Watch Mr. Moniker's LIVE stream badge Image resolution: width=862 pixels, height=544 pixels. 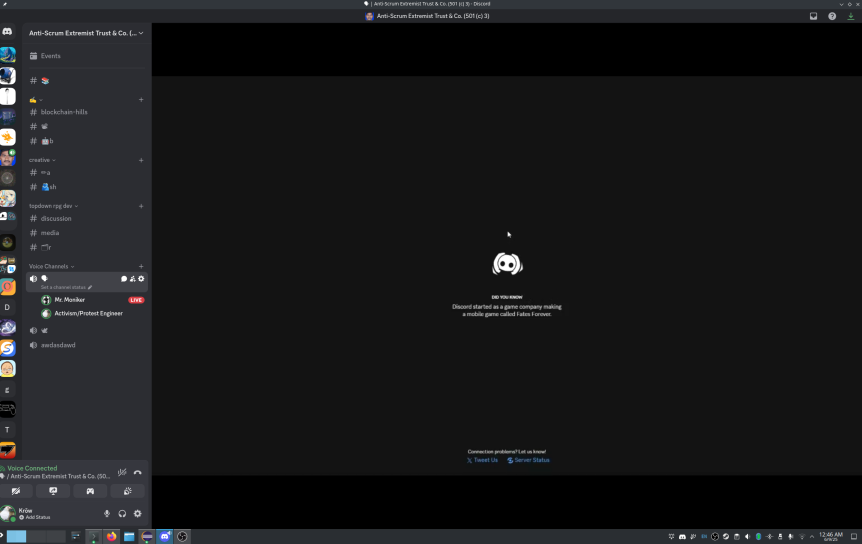click(136, 300)
